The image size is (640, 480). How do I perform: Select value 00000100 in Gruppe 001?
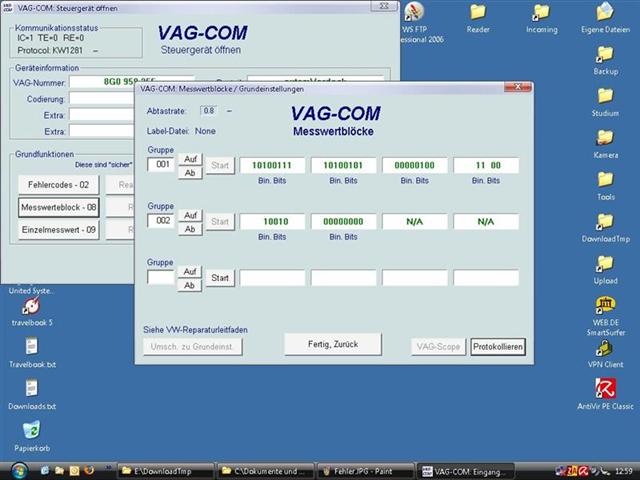tap(415, 165)
